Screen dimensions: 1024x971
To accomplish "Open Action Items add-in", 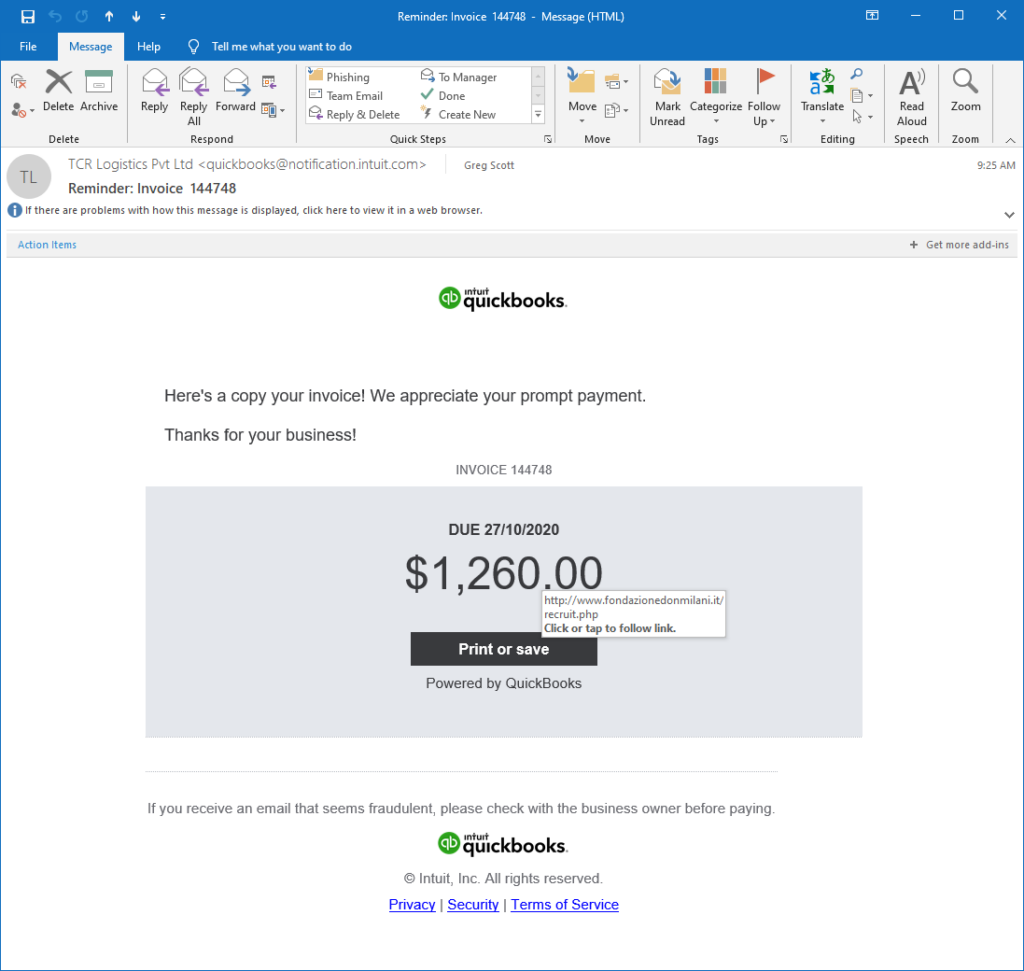I will pyautogui.click(x=47, y=245).
